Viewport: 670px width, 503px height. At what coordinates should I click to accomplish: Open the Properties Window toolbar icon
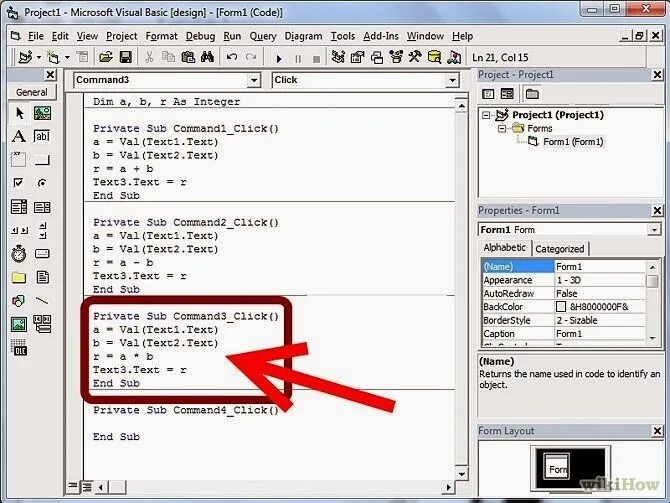[x=357, y=57]
